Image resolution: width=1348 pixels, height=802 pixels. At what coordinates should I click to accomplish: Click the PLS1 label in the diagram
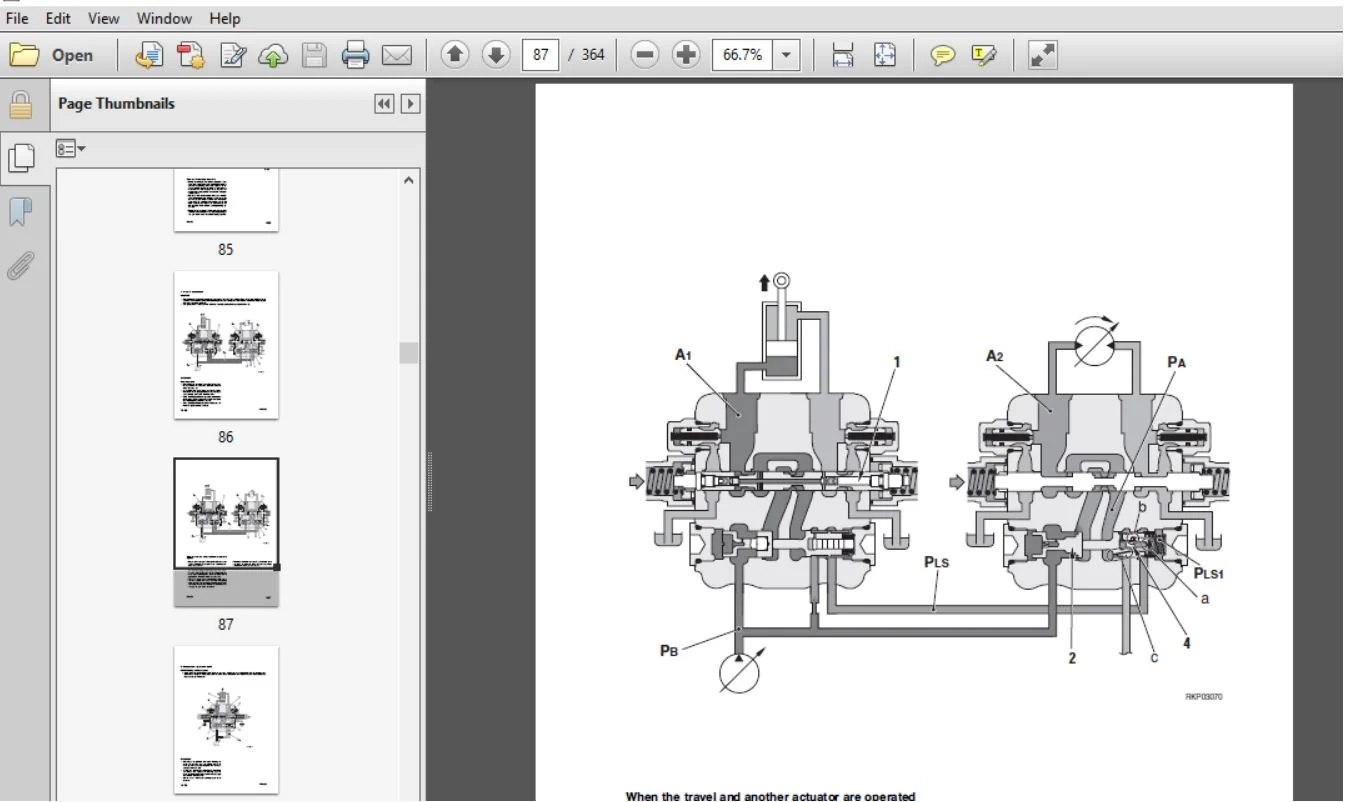coord(1207,573)
